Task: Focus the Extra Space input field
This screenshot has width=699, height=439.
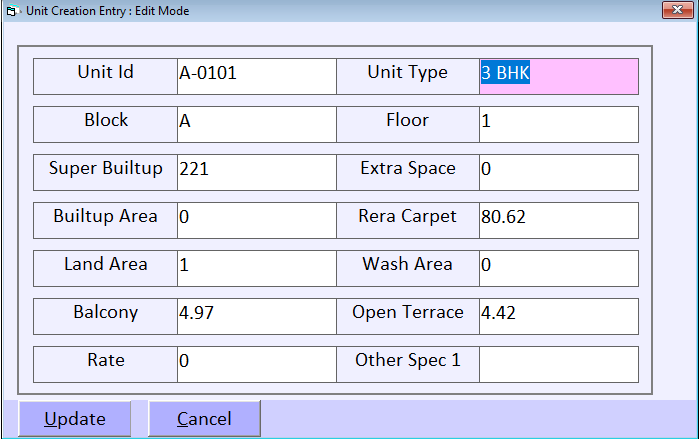Action: tap(559, 172)
